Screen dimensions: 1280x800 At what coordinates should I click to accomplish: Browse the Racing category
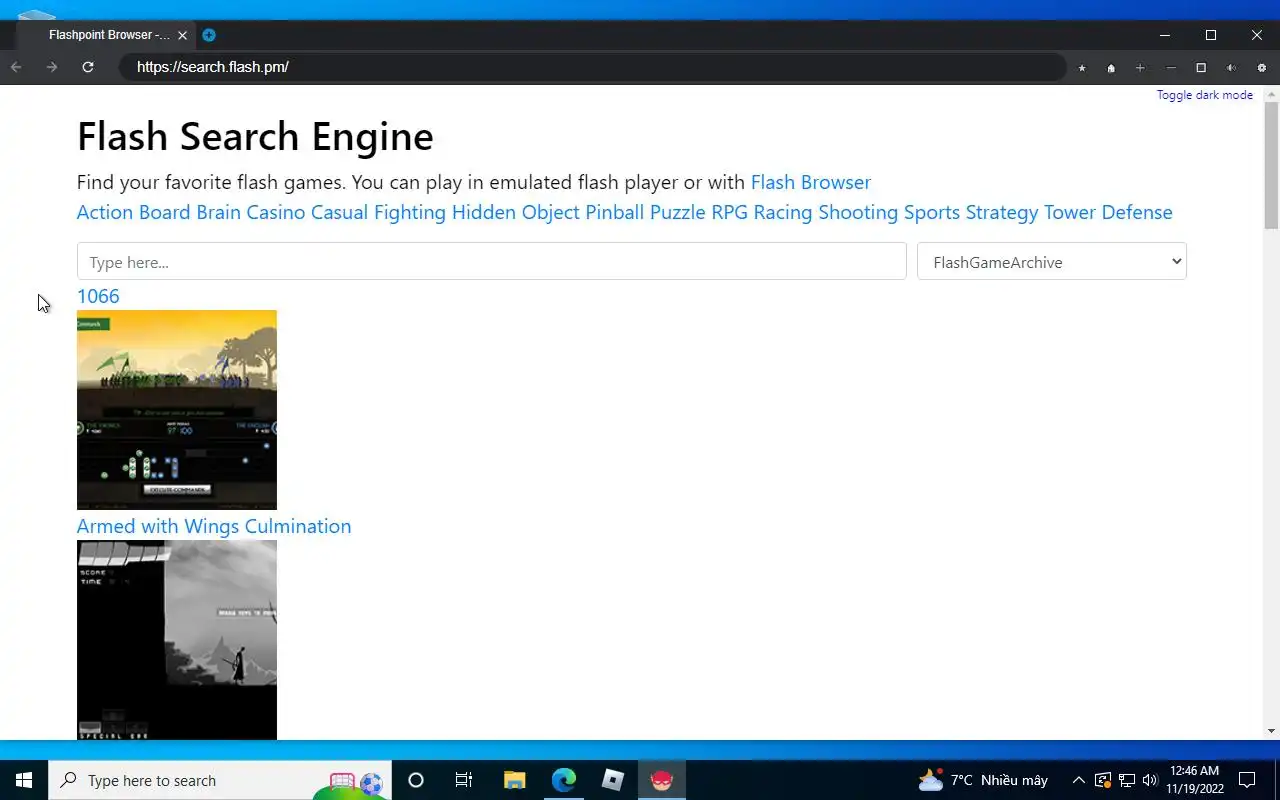[x=783, y=212]
